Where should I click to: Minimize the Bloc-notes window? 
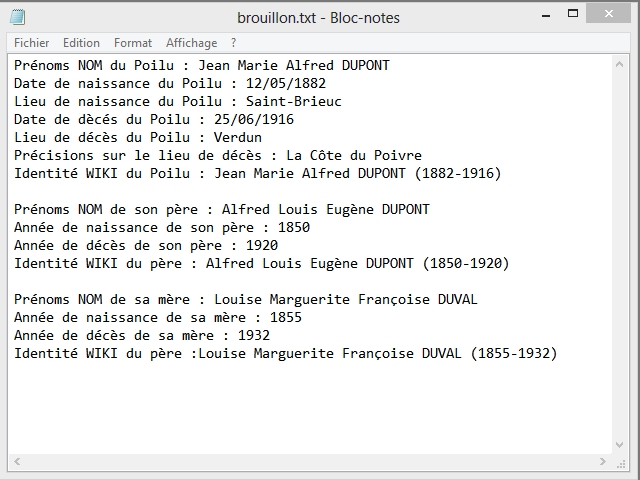(546, 16)
